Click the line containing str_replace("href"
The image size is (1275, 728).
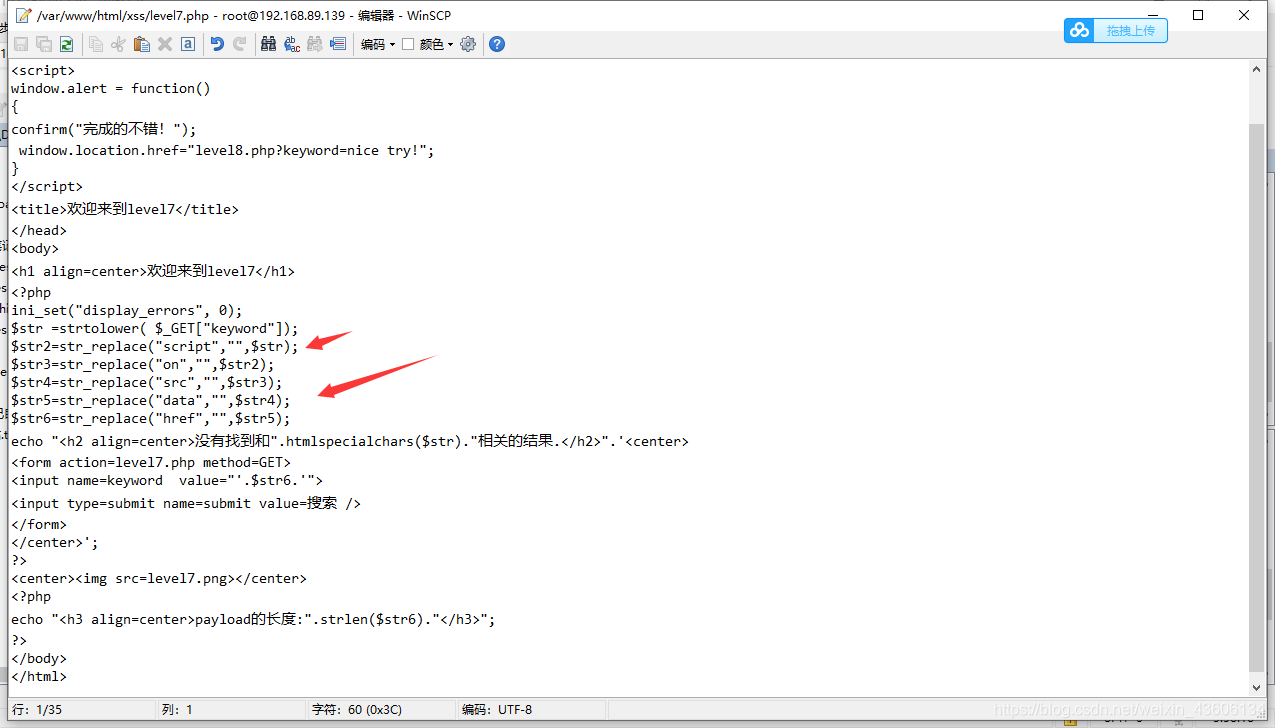tap(151, 418)
